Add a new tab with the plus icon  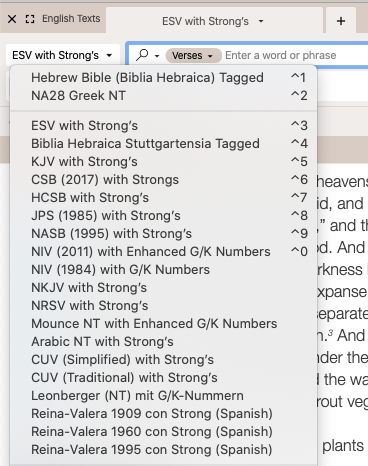tap(341, 21)
